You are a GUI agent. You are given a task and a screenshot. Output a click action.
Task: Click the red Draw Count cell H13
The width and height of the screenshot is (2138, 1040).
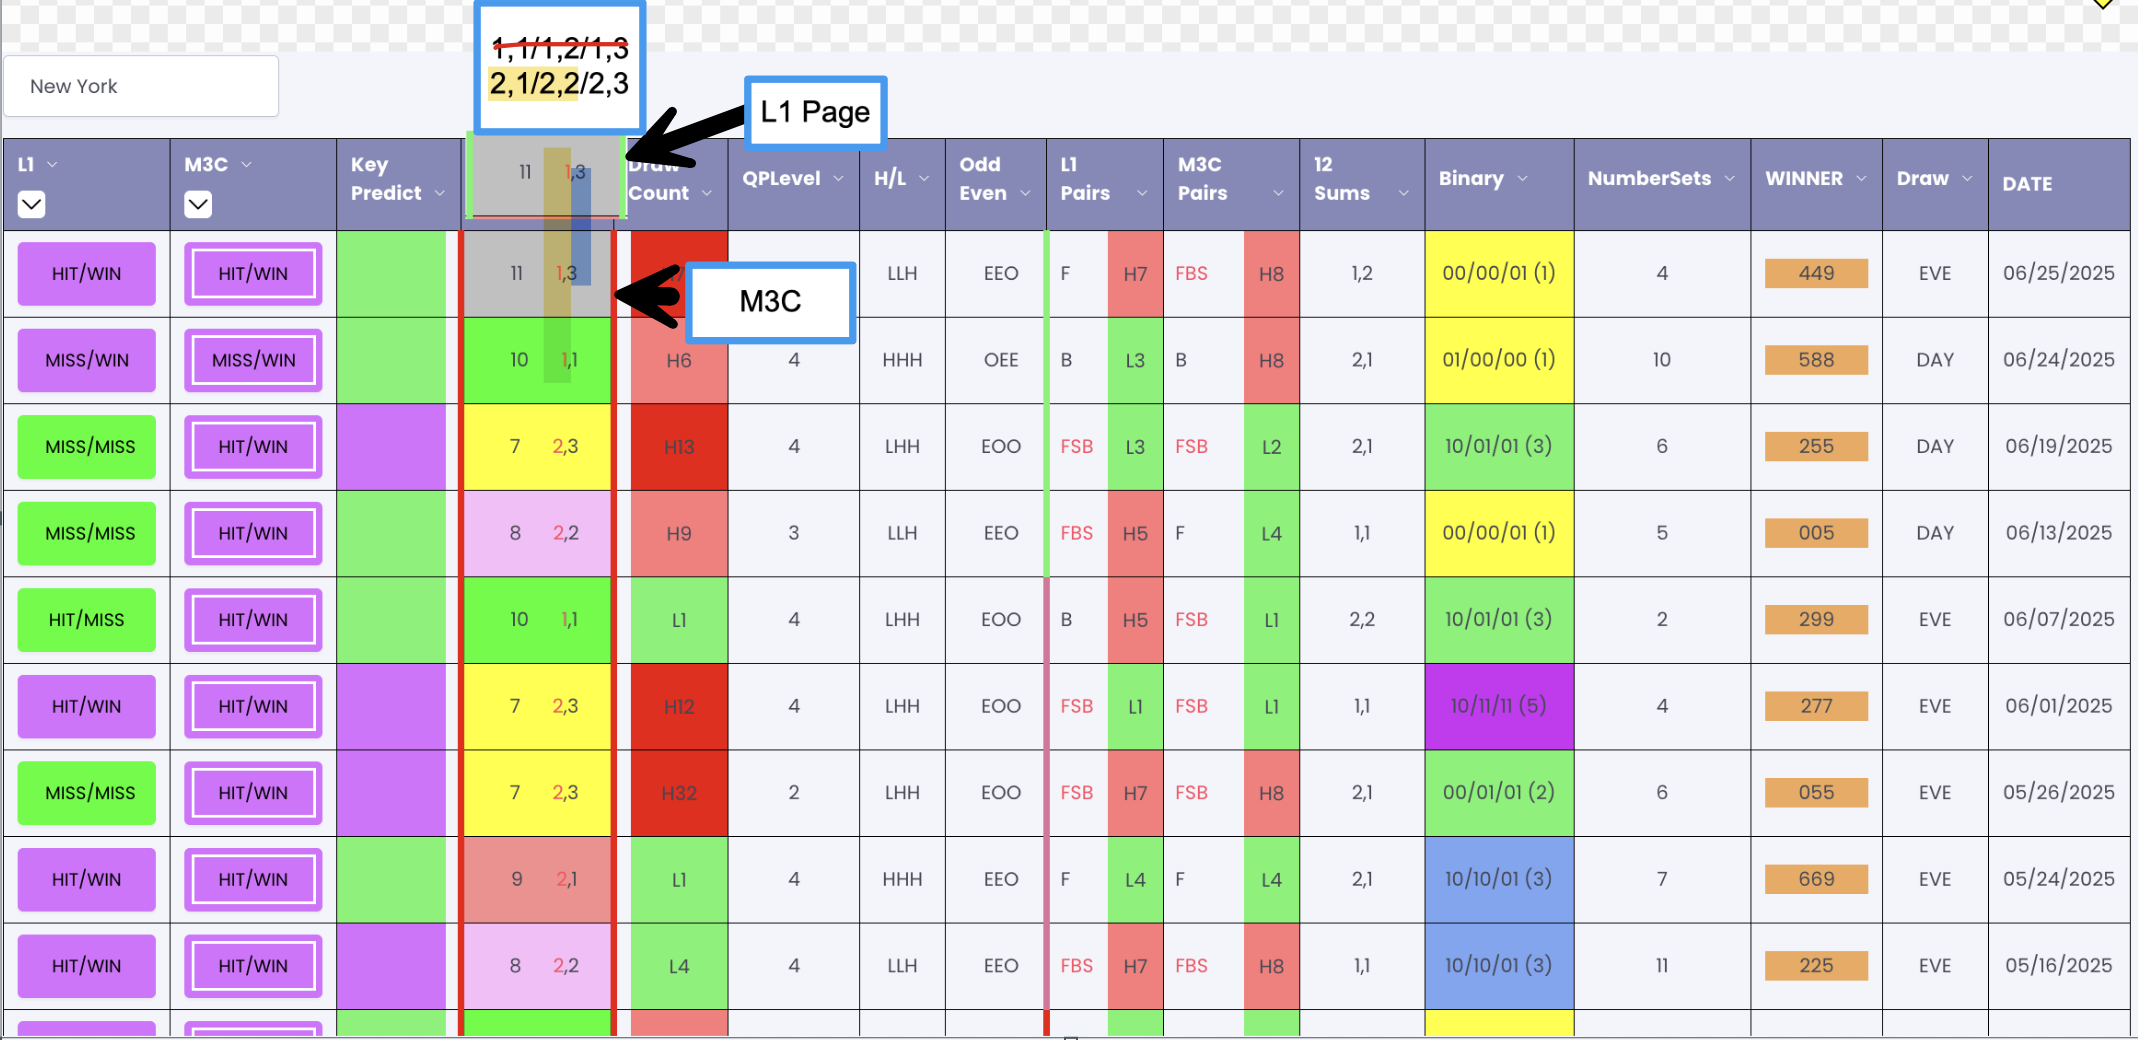pos(679,447)
